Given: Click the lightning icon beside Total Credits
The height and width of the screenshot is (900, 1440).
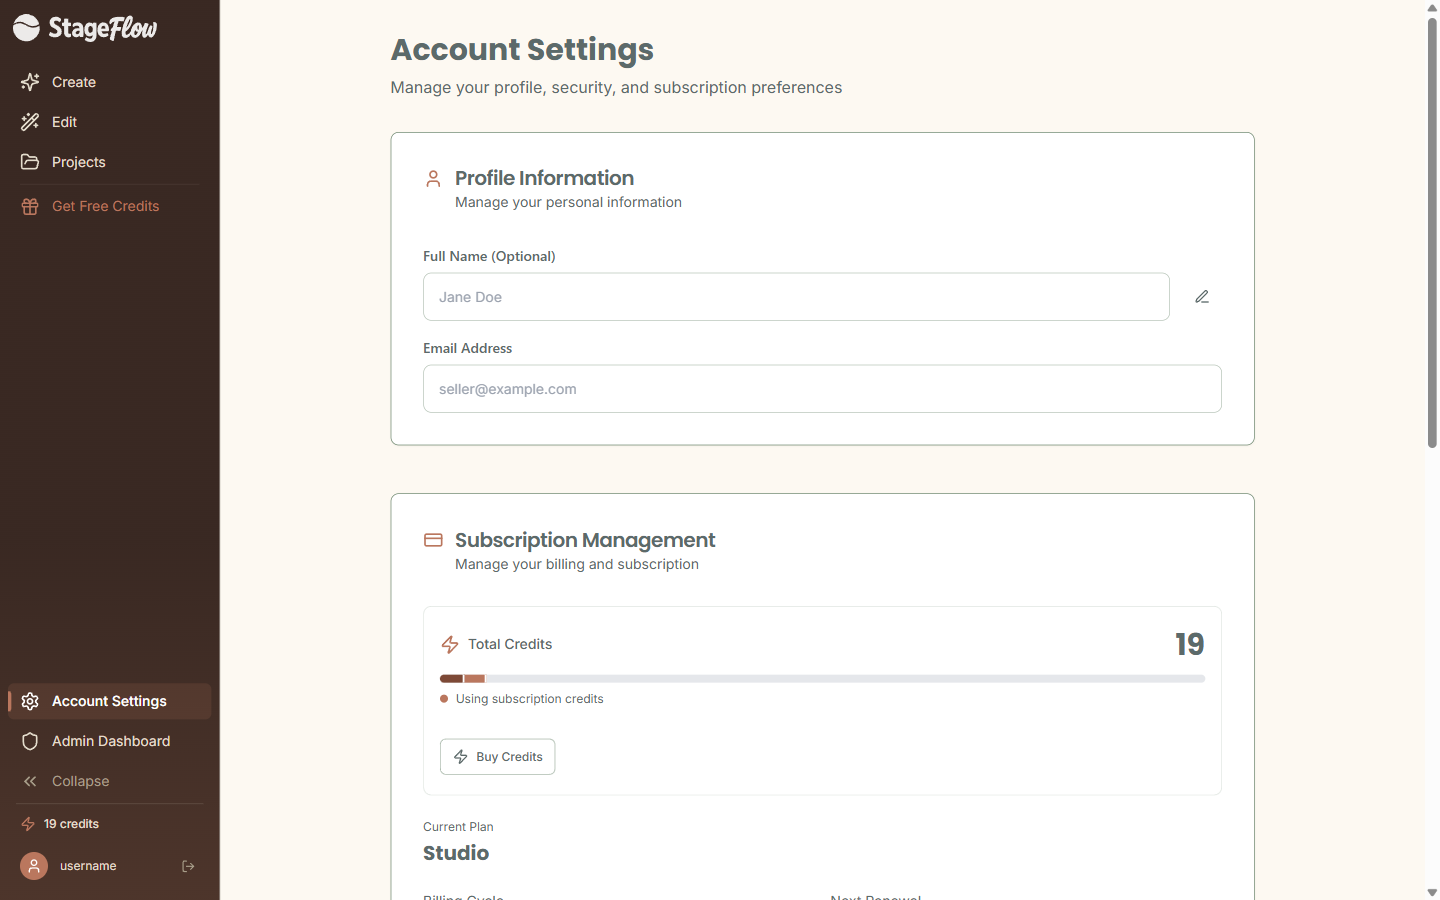Looking at the screenshot, I should point(450,644).
